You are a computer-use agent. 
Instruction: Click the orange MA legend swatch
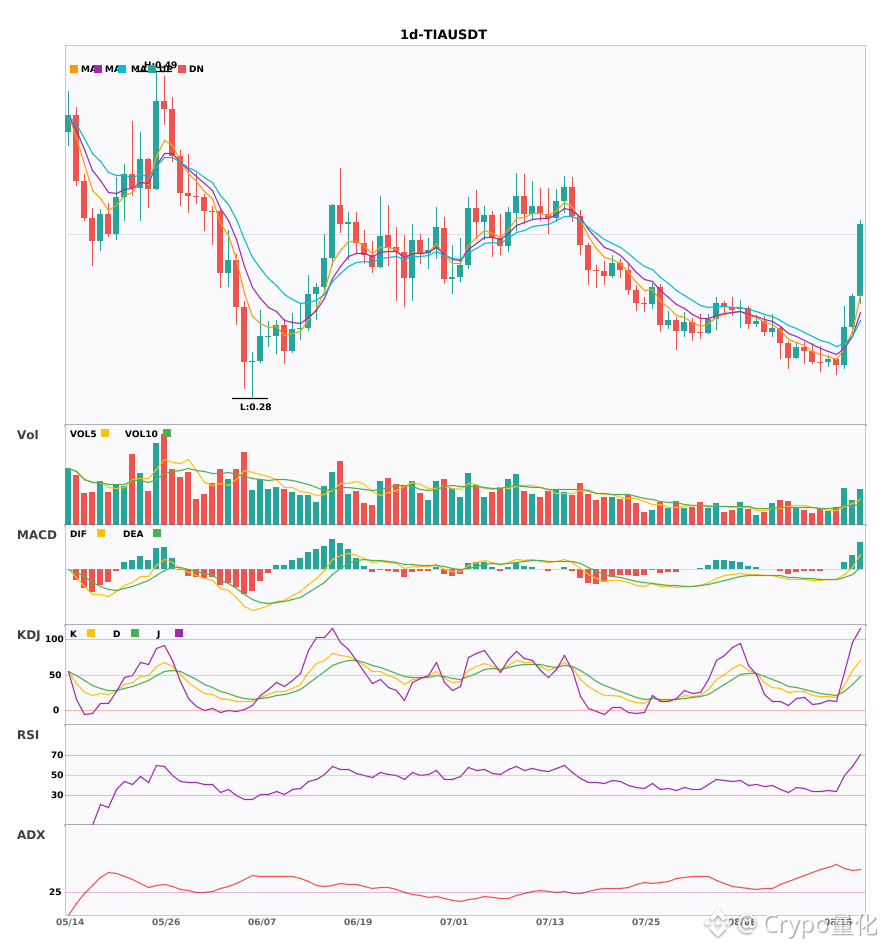(x=74, y=69)
